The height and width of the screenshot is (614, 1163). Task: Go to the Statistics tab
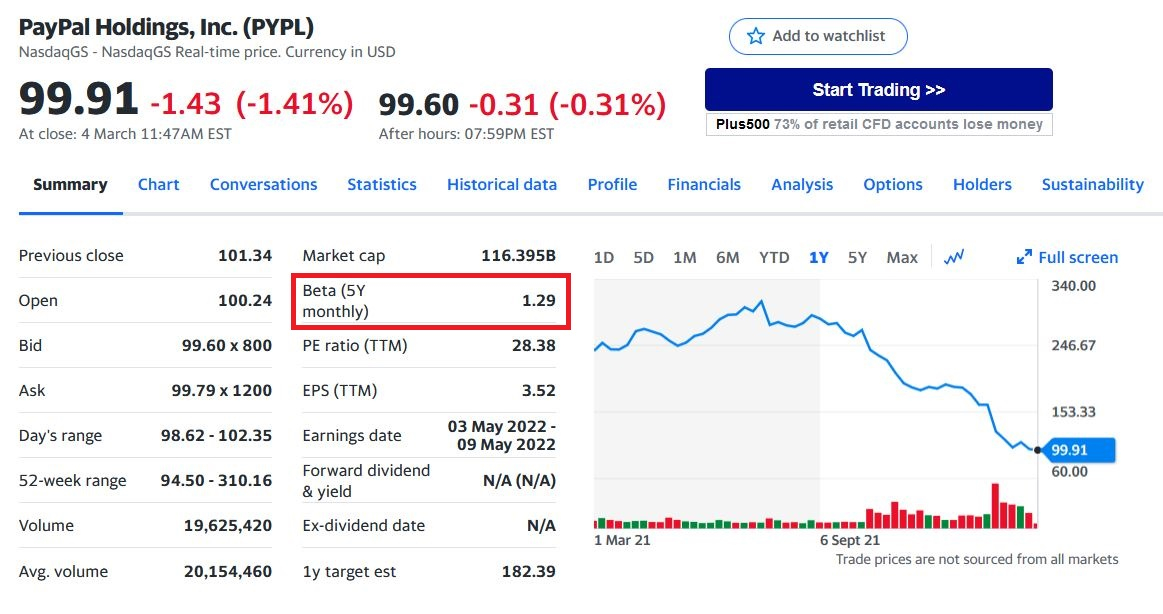(x=382, y=185)
